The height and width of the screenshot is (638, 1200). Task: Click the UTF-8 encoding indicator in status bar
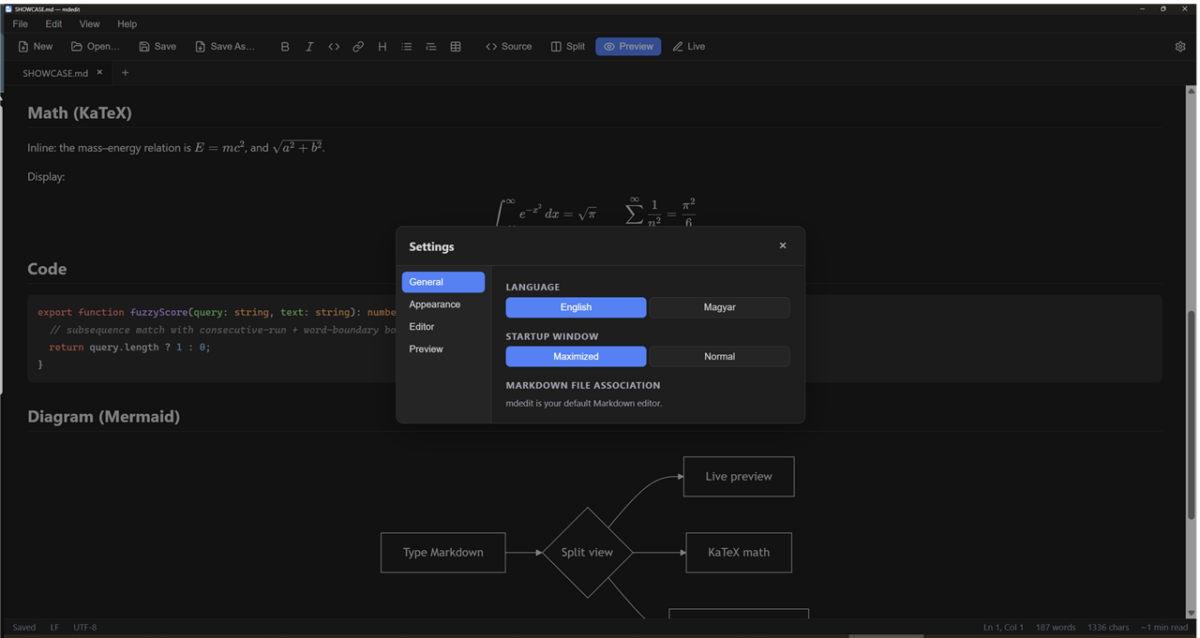(85, 628)
